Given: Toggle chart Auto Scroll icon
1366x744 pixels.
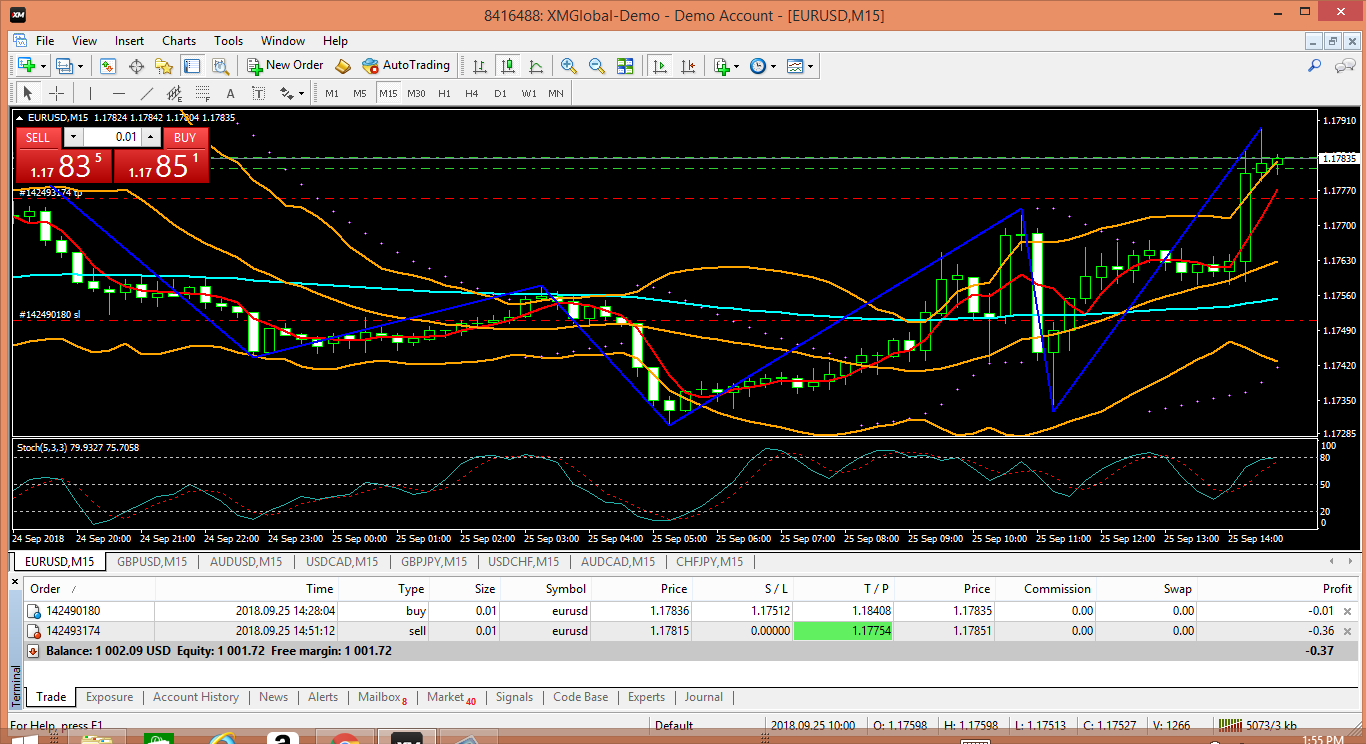Looking at the screenshot, I should coord(659,66).
